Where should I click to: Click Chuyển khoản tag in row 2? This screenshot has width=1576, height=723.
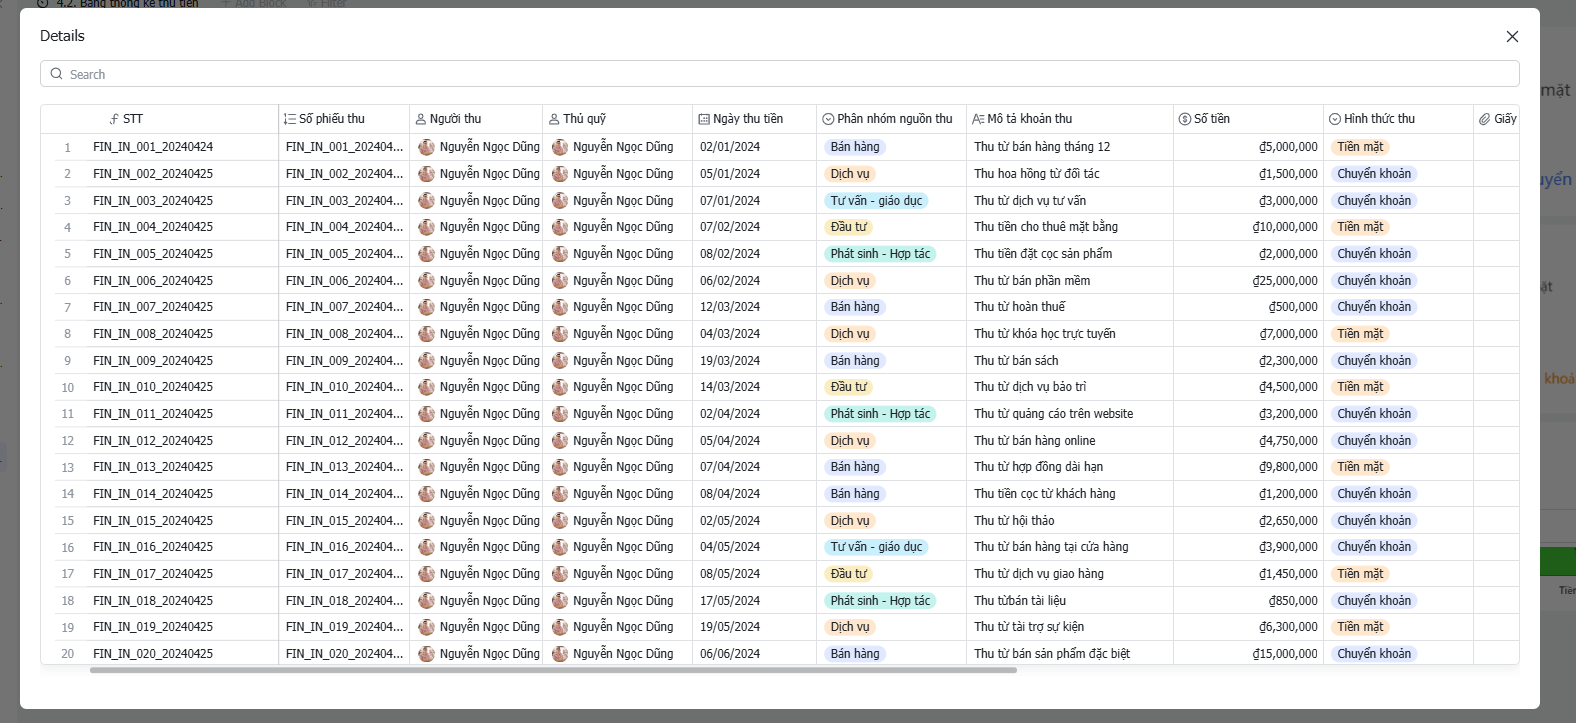pyautogui.click(x=1374, y=174)
